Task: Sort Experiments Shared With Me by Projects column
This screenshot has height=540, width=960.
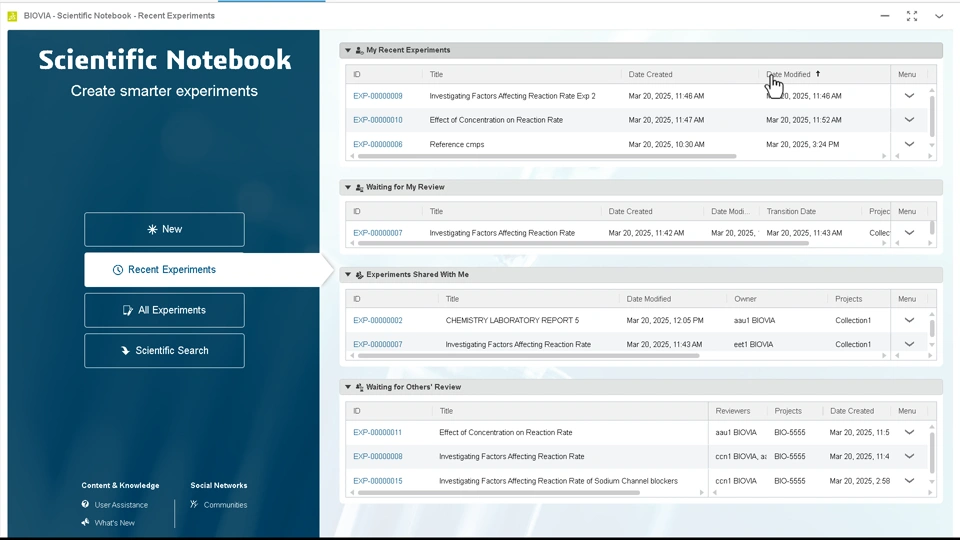Action: pos(849,299)
